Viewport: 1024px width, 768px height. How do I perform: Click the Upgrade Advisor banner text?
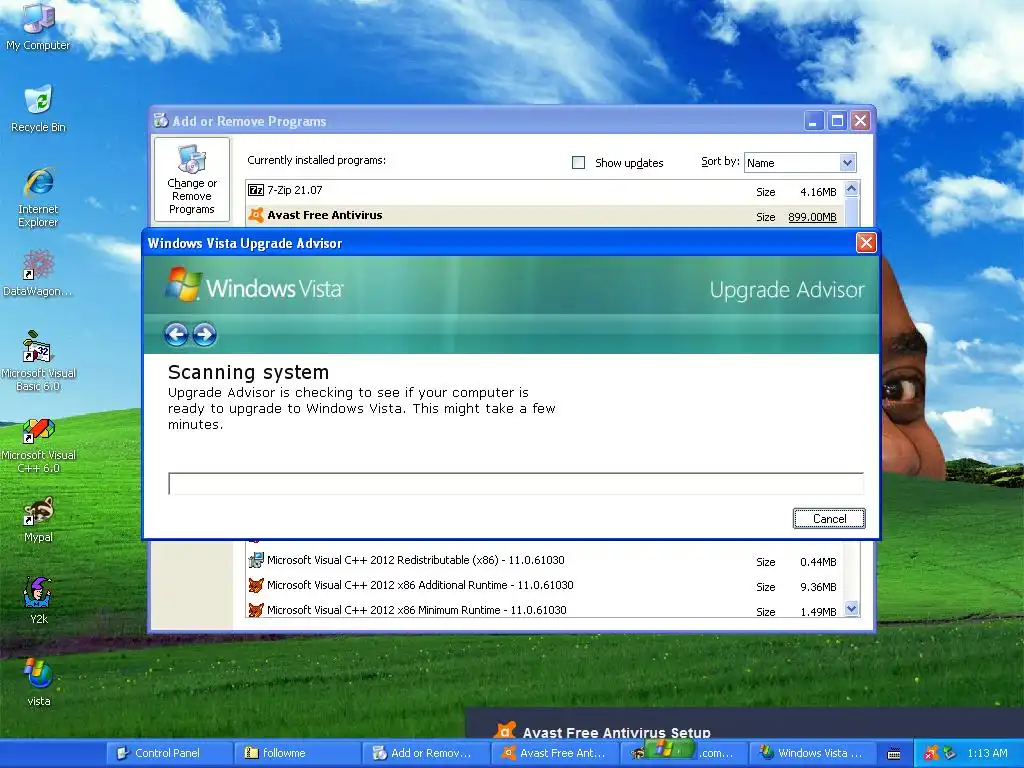click(787, 290)
